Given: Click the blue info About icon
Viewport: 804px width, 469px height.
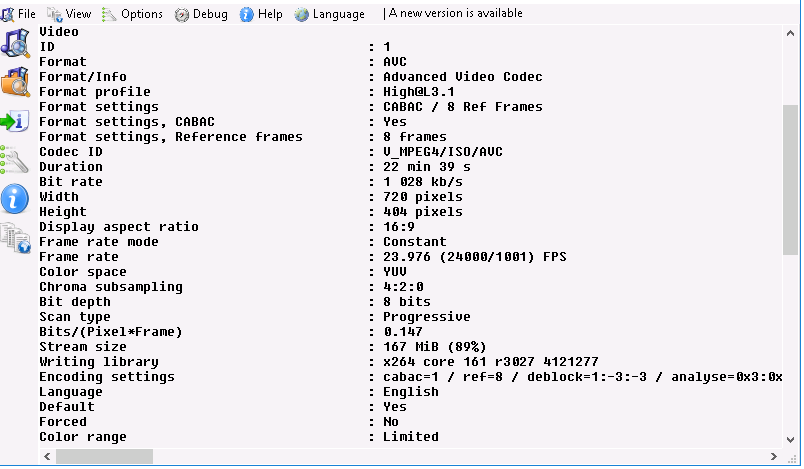Looking at the screenshot, I should coord(15,199).
